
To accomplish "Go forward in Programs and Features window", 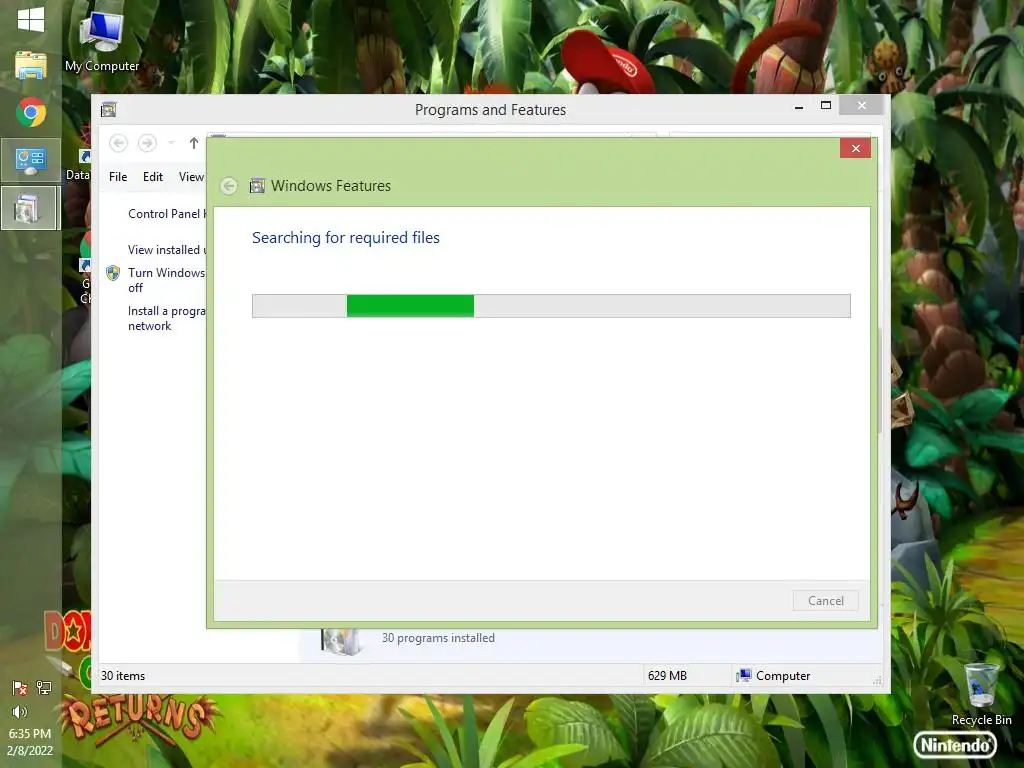I will click(x=148, y=143).
